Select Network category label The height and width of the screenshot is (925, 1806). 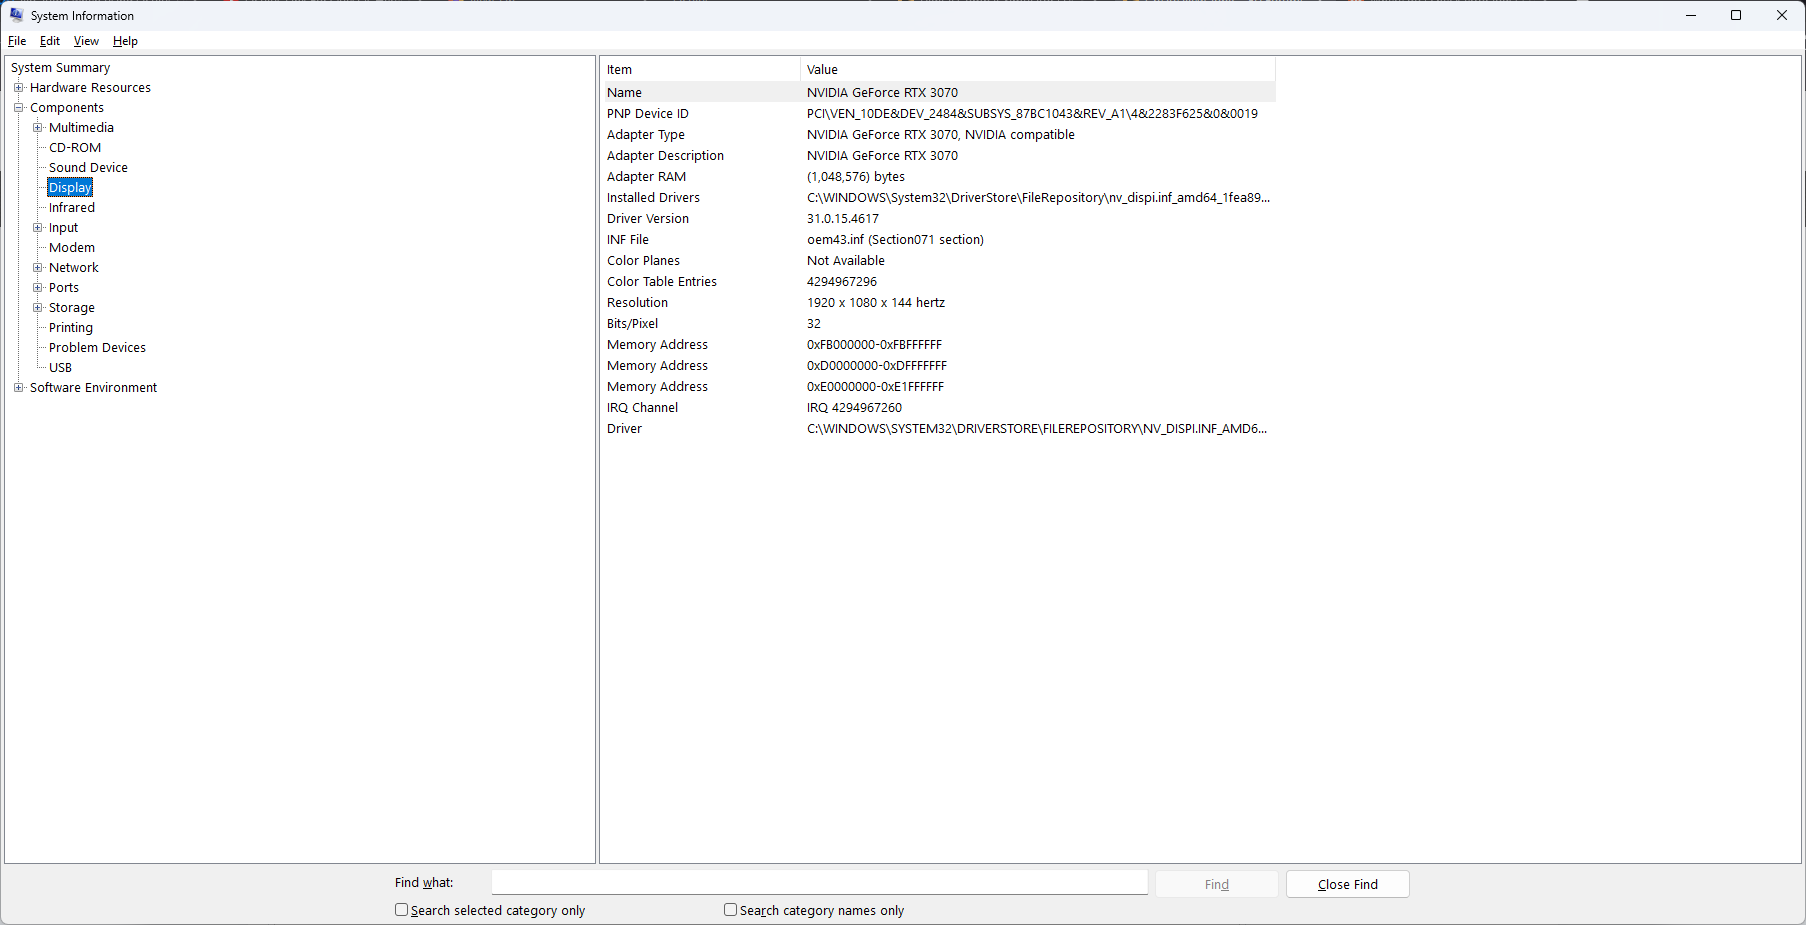click(74, 268)
